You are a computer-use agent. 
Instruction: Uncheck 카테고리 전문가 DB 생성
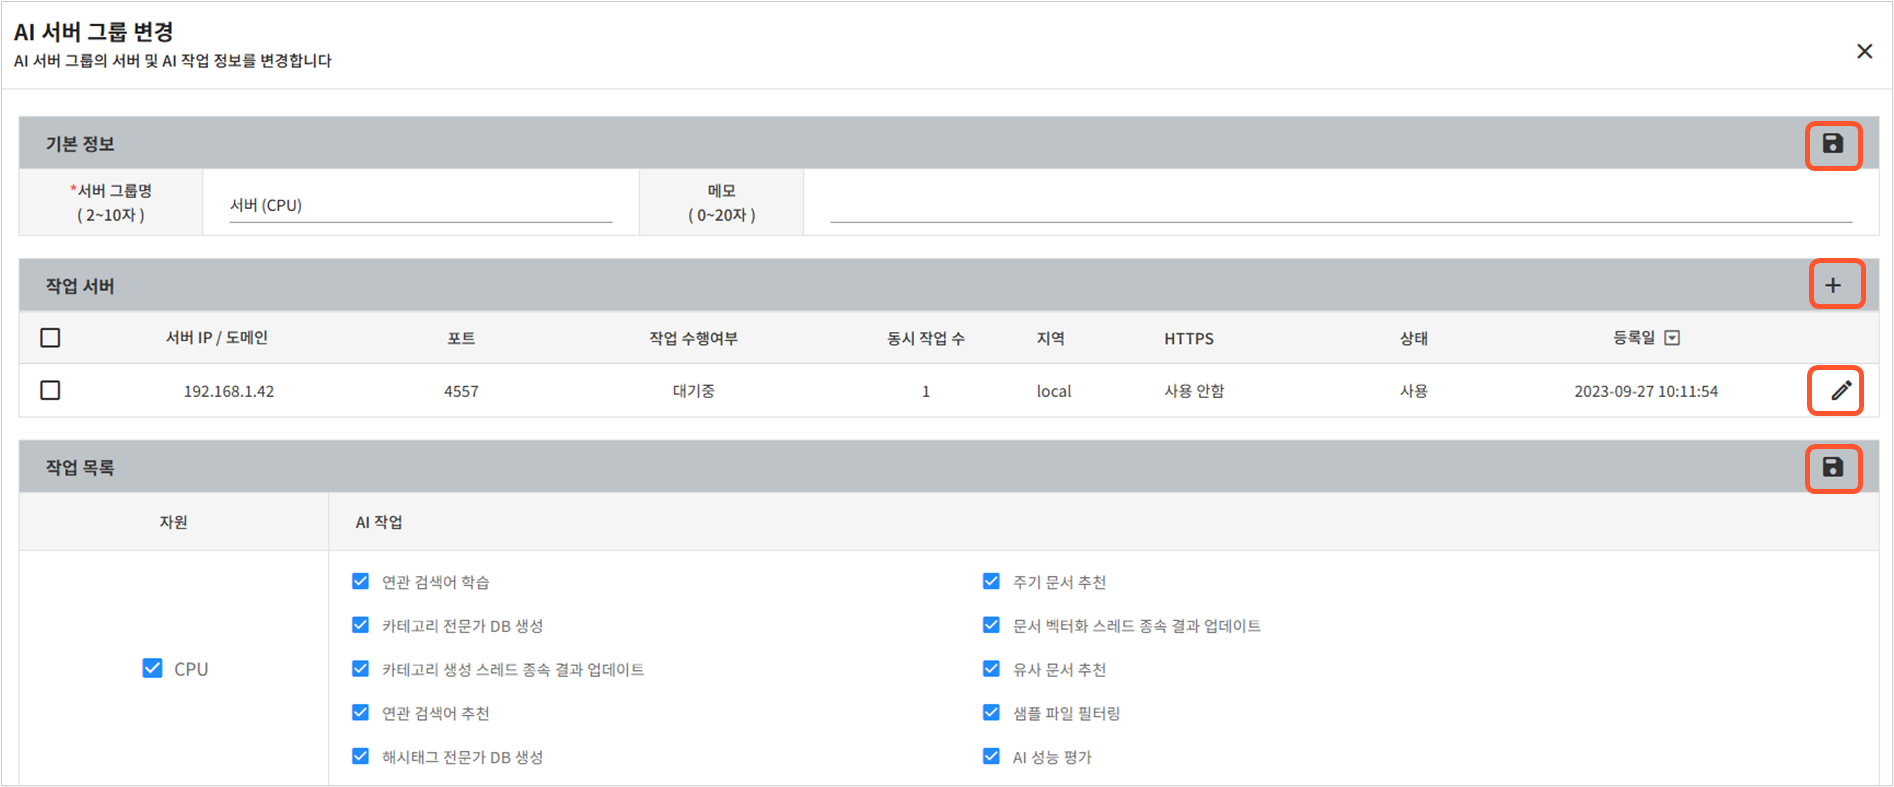(361, 625)
